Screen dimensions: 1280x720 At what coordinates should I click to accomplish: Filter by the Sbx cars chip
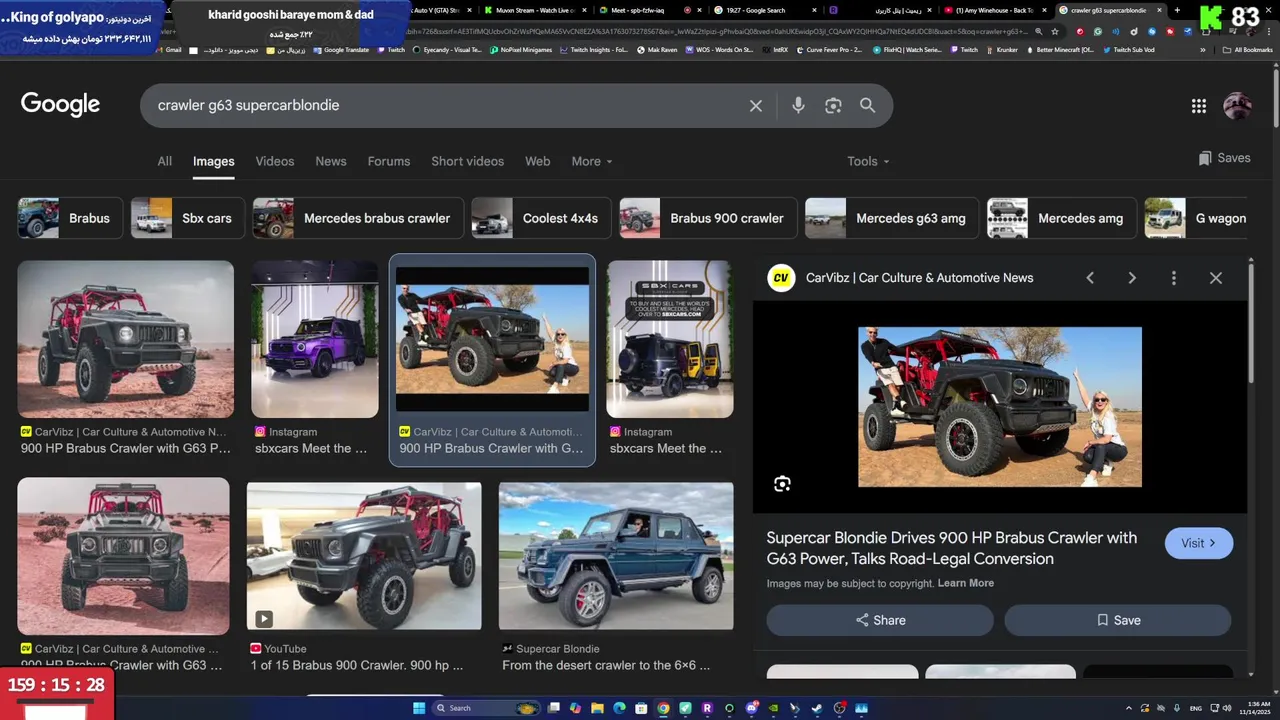(x=188, y=218)
